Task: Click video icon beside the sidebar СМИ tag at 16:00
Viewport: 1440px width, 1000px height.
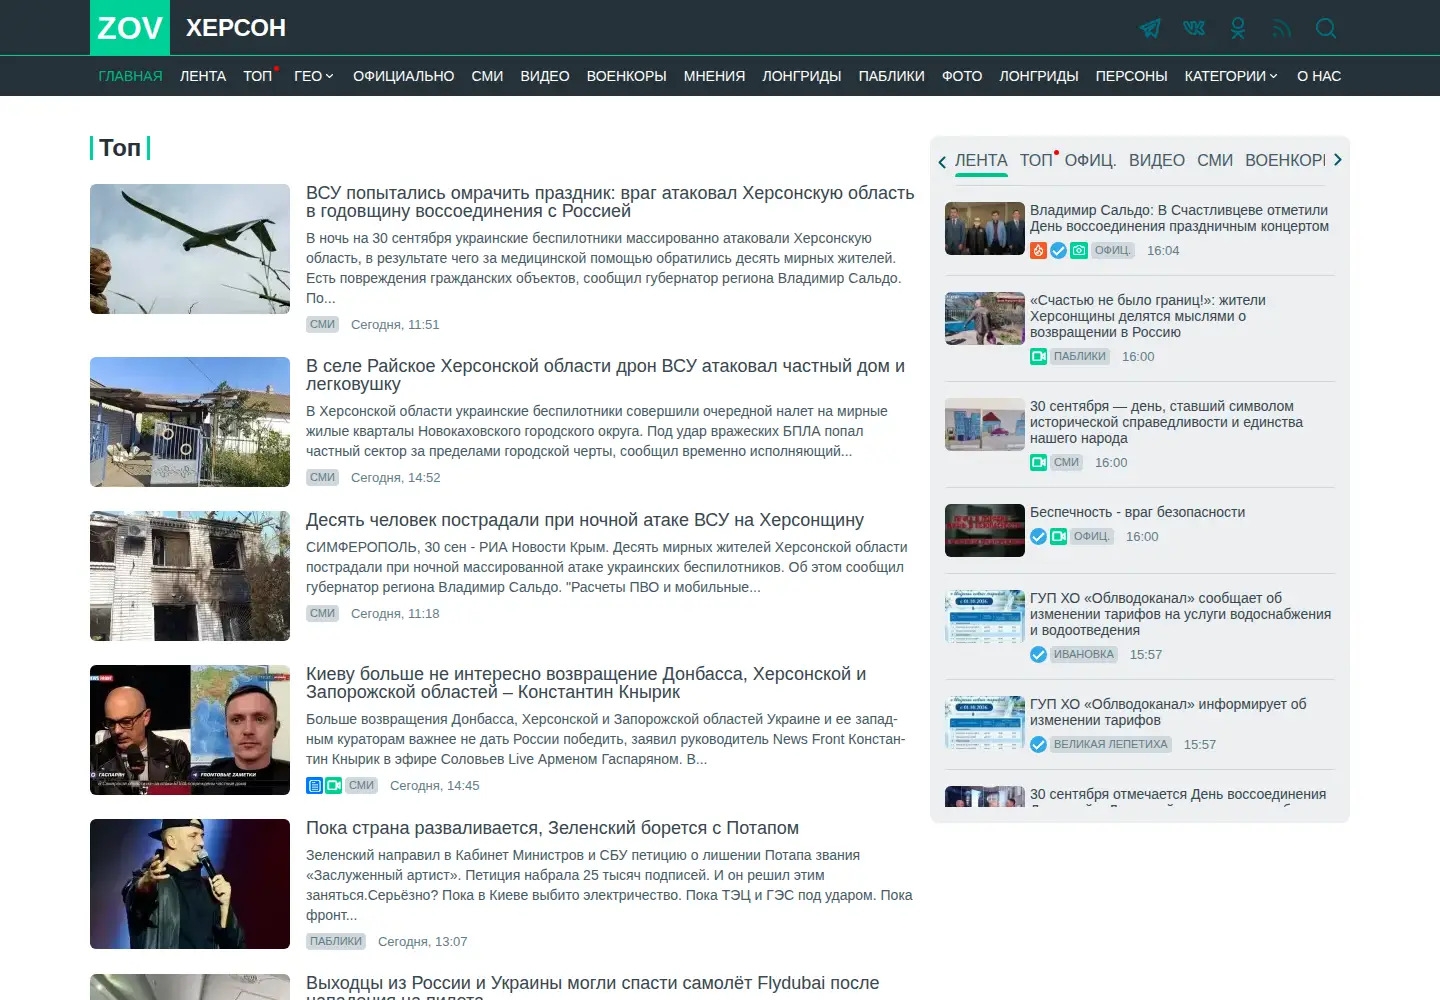Action: point(1038,462)
